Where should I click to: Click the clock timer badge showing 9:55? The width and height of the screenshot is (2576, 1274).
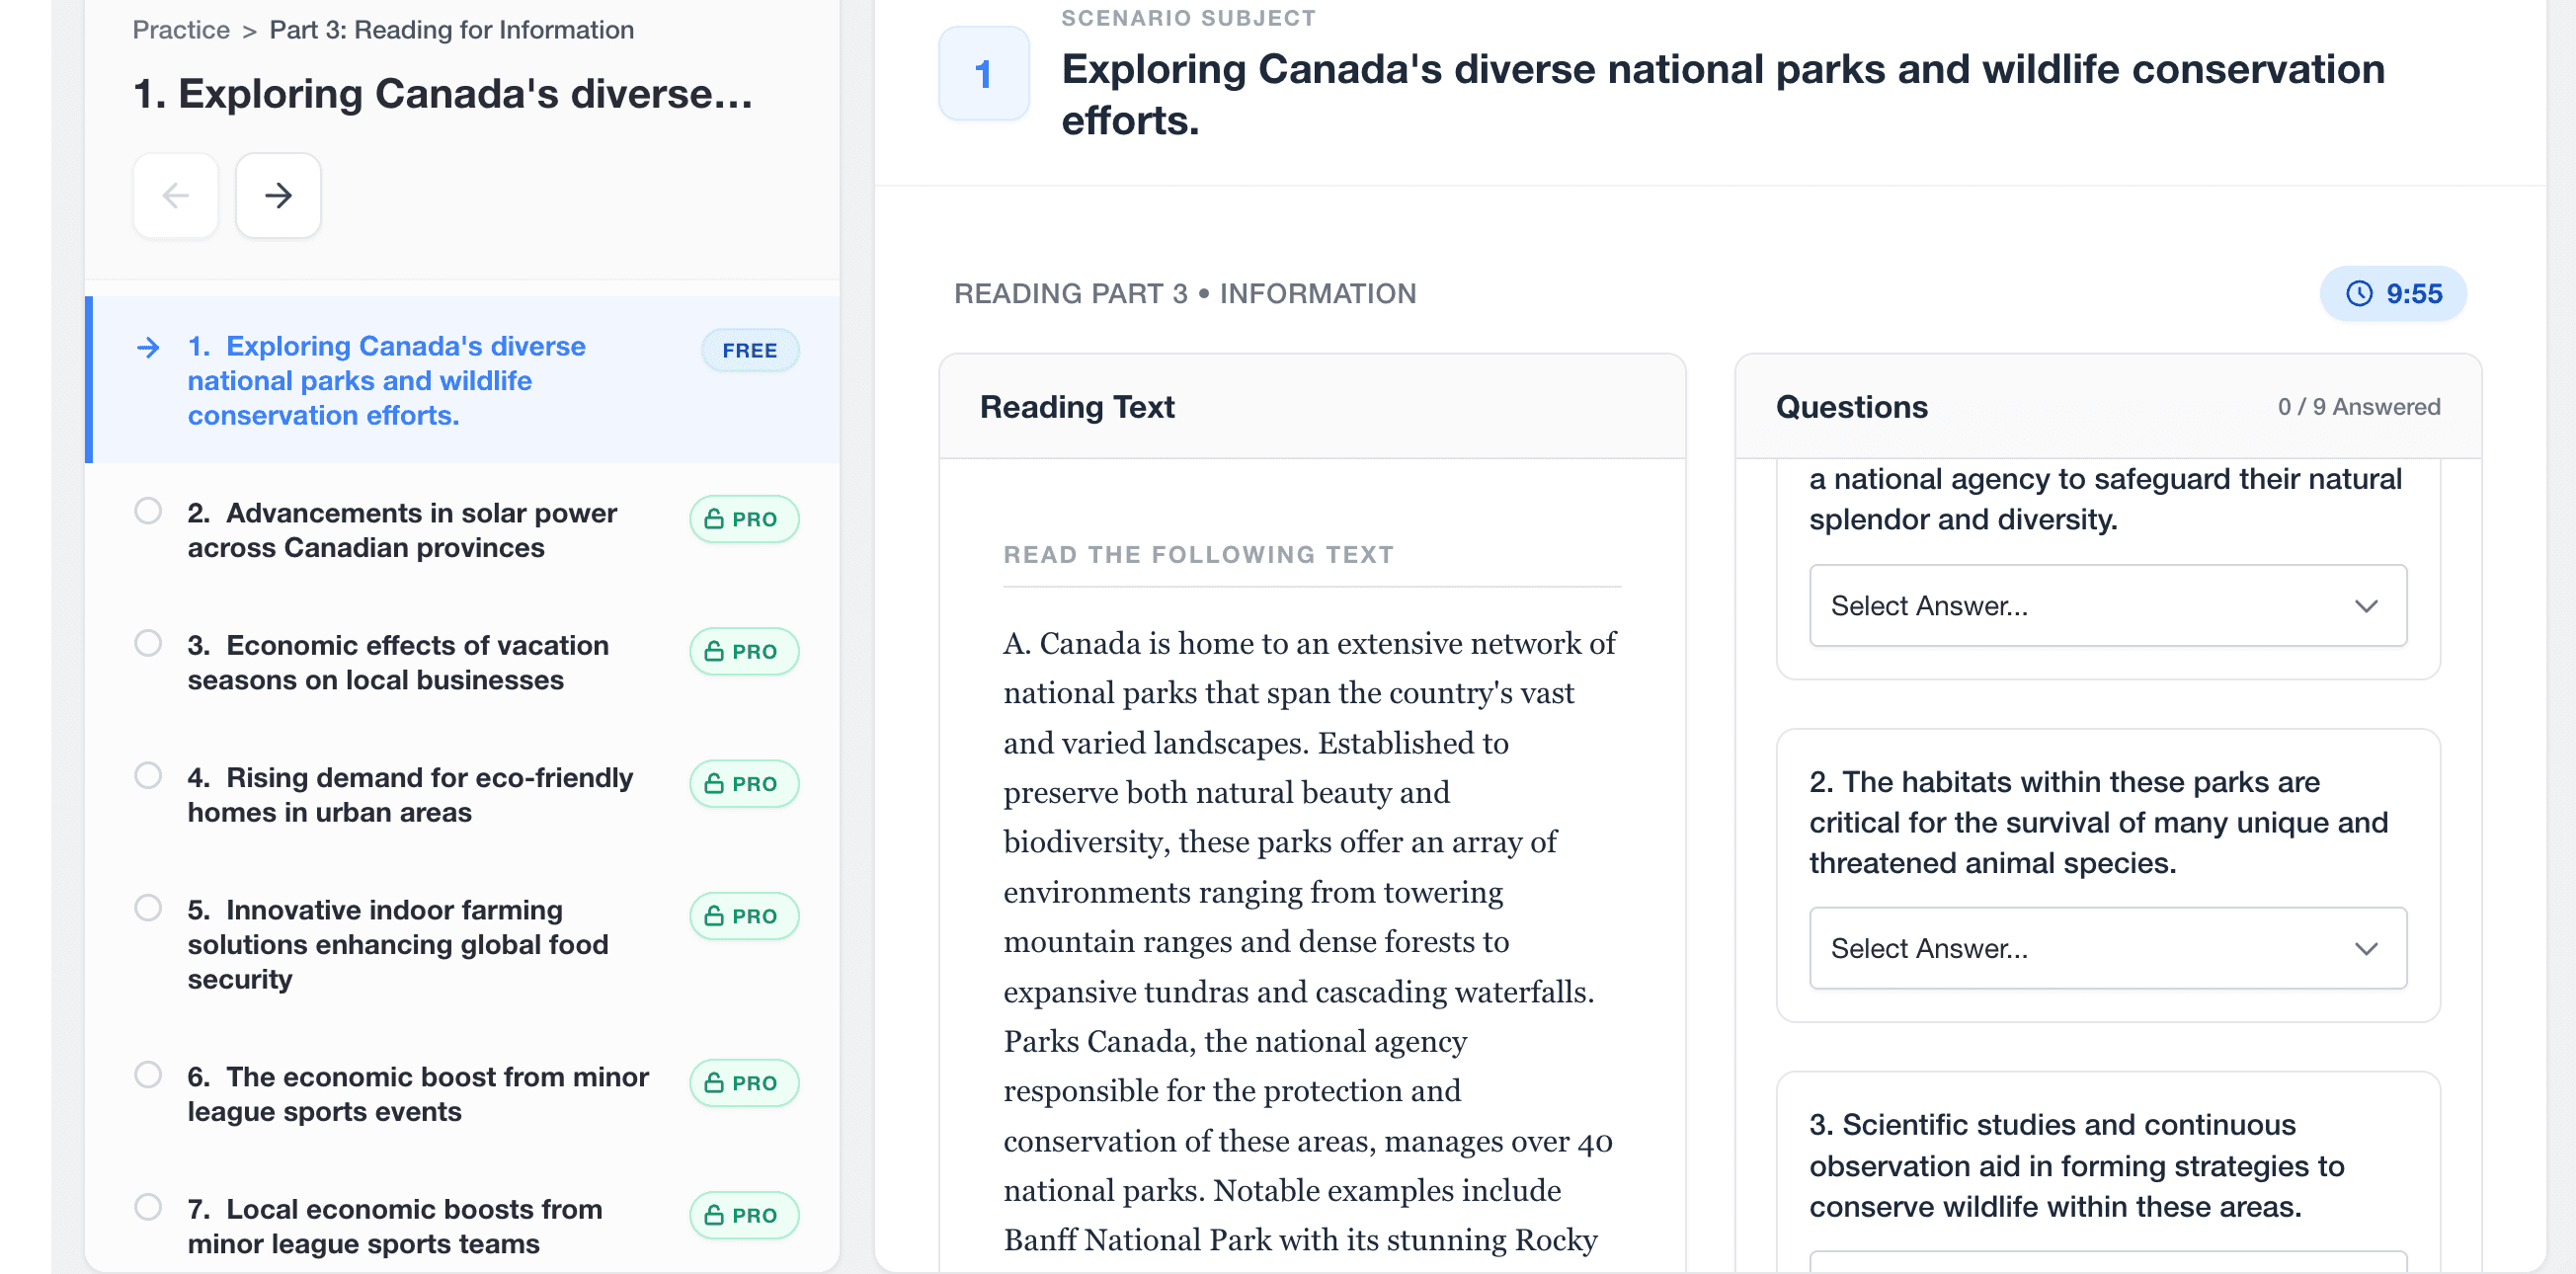[x=2392, y=293]
